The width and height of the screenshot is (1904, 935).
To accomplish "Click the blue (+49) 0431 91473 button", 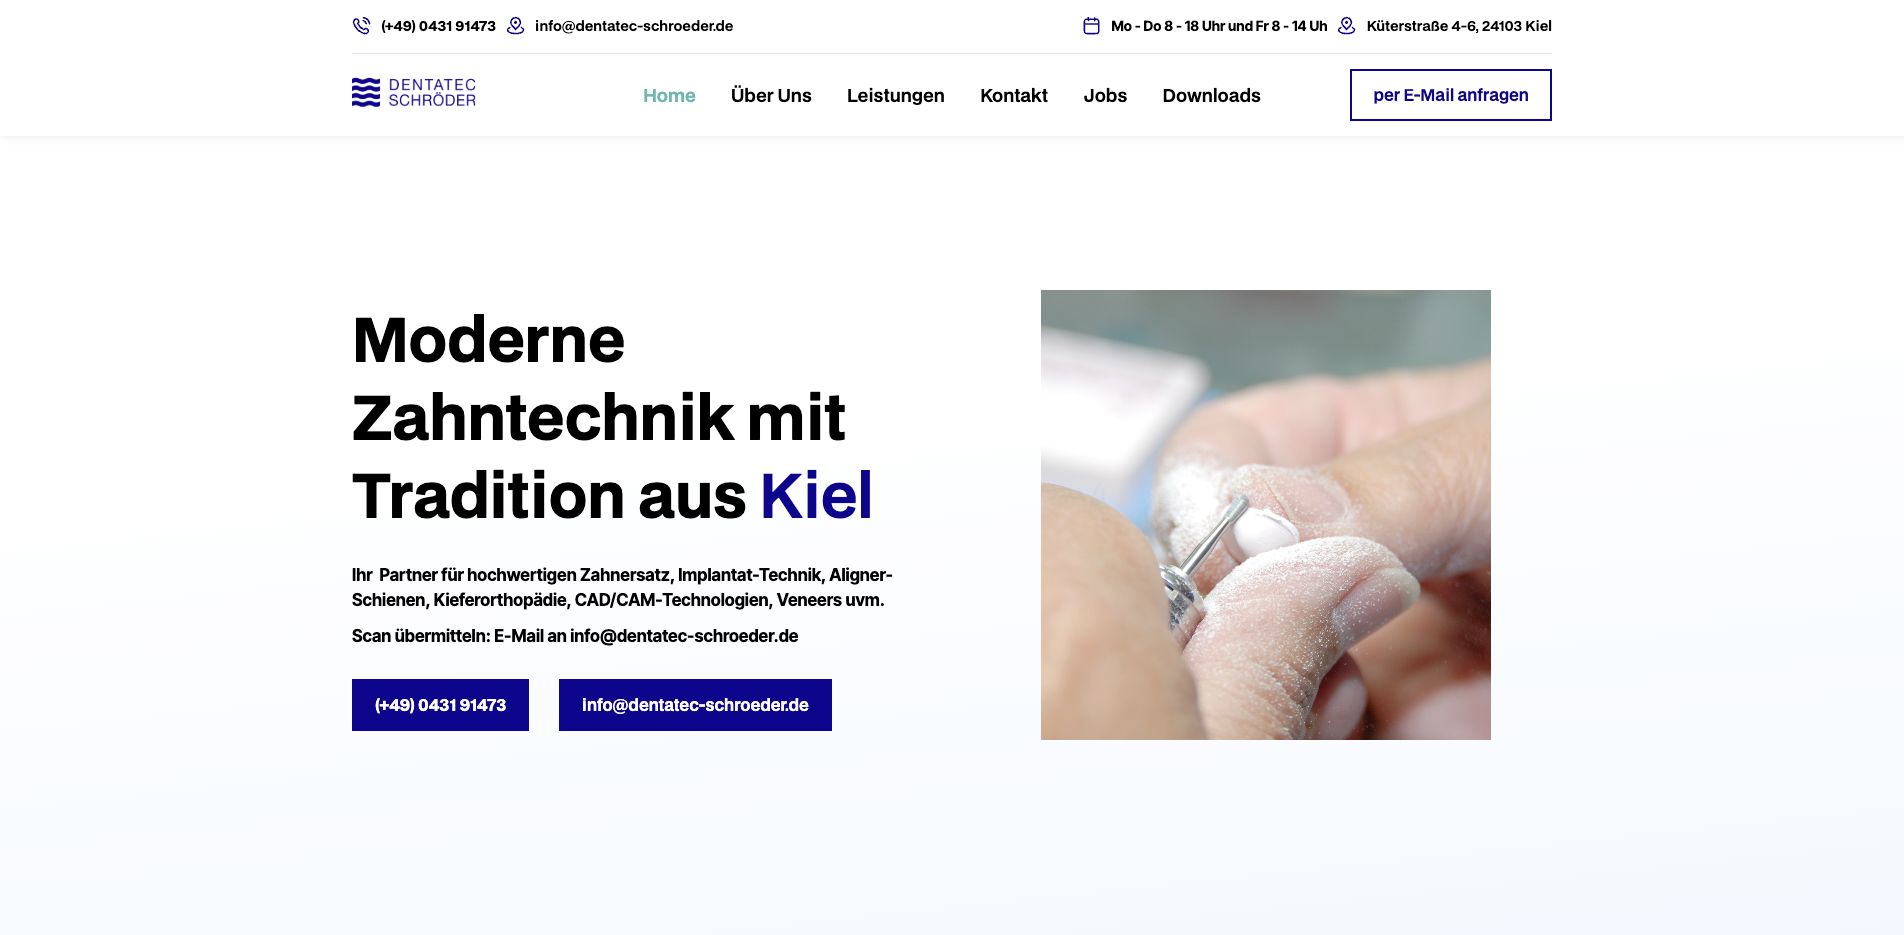I will [x=440, y=705].
